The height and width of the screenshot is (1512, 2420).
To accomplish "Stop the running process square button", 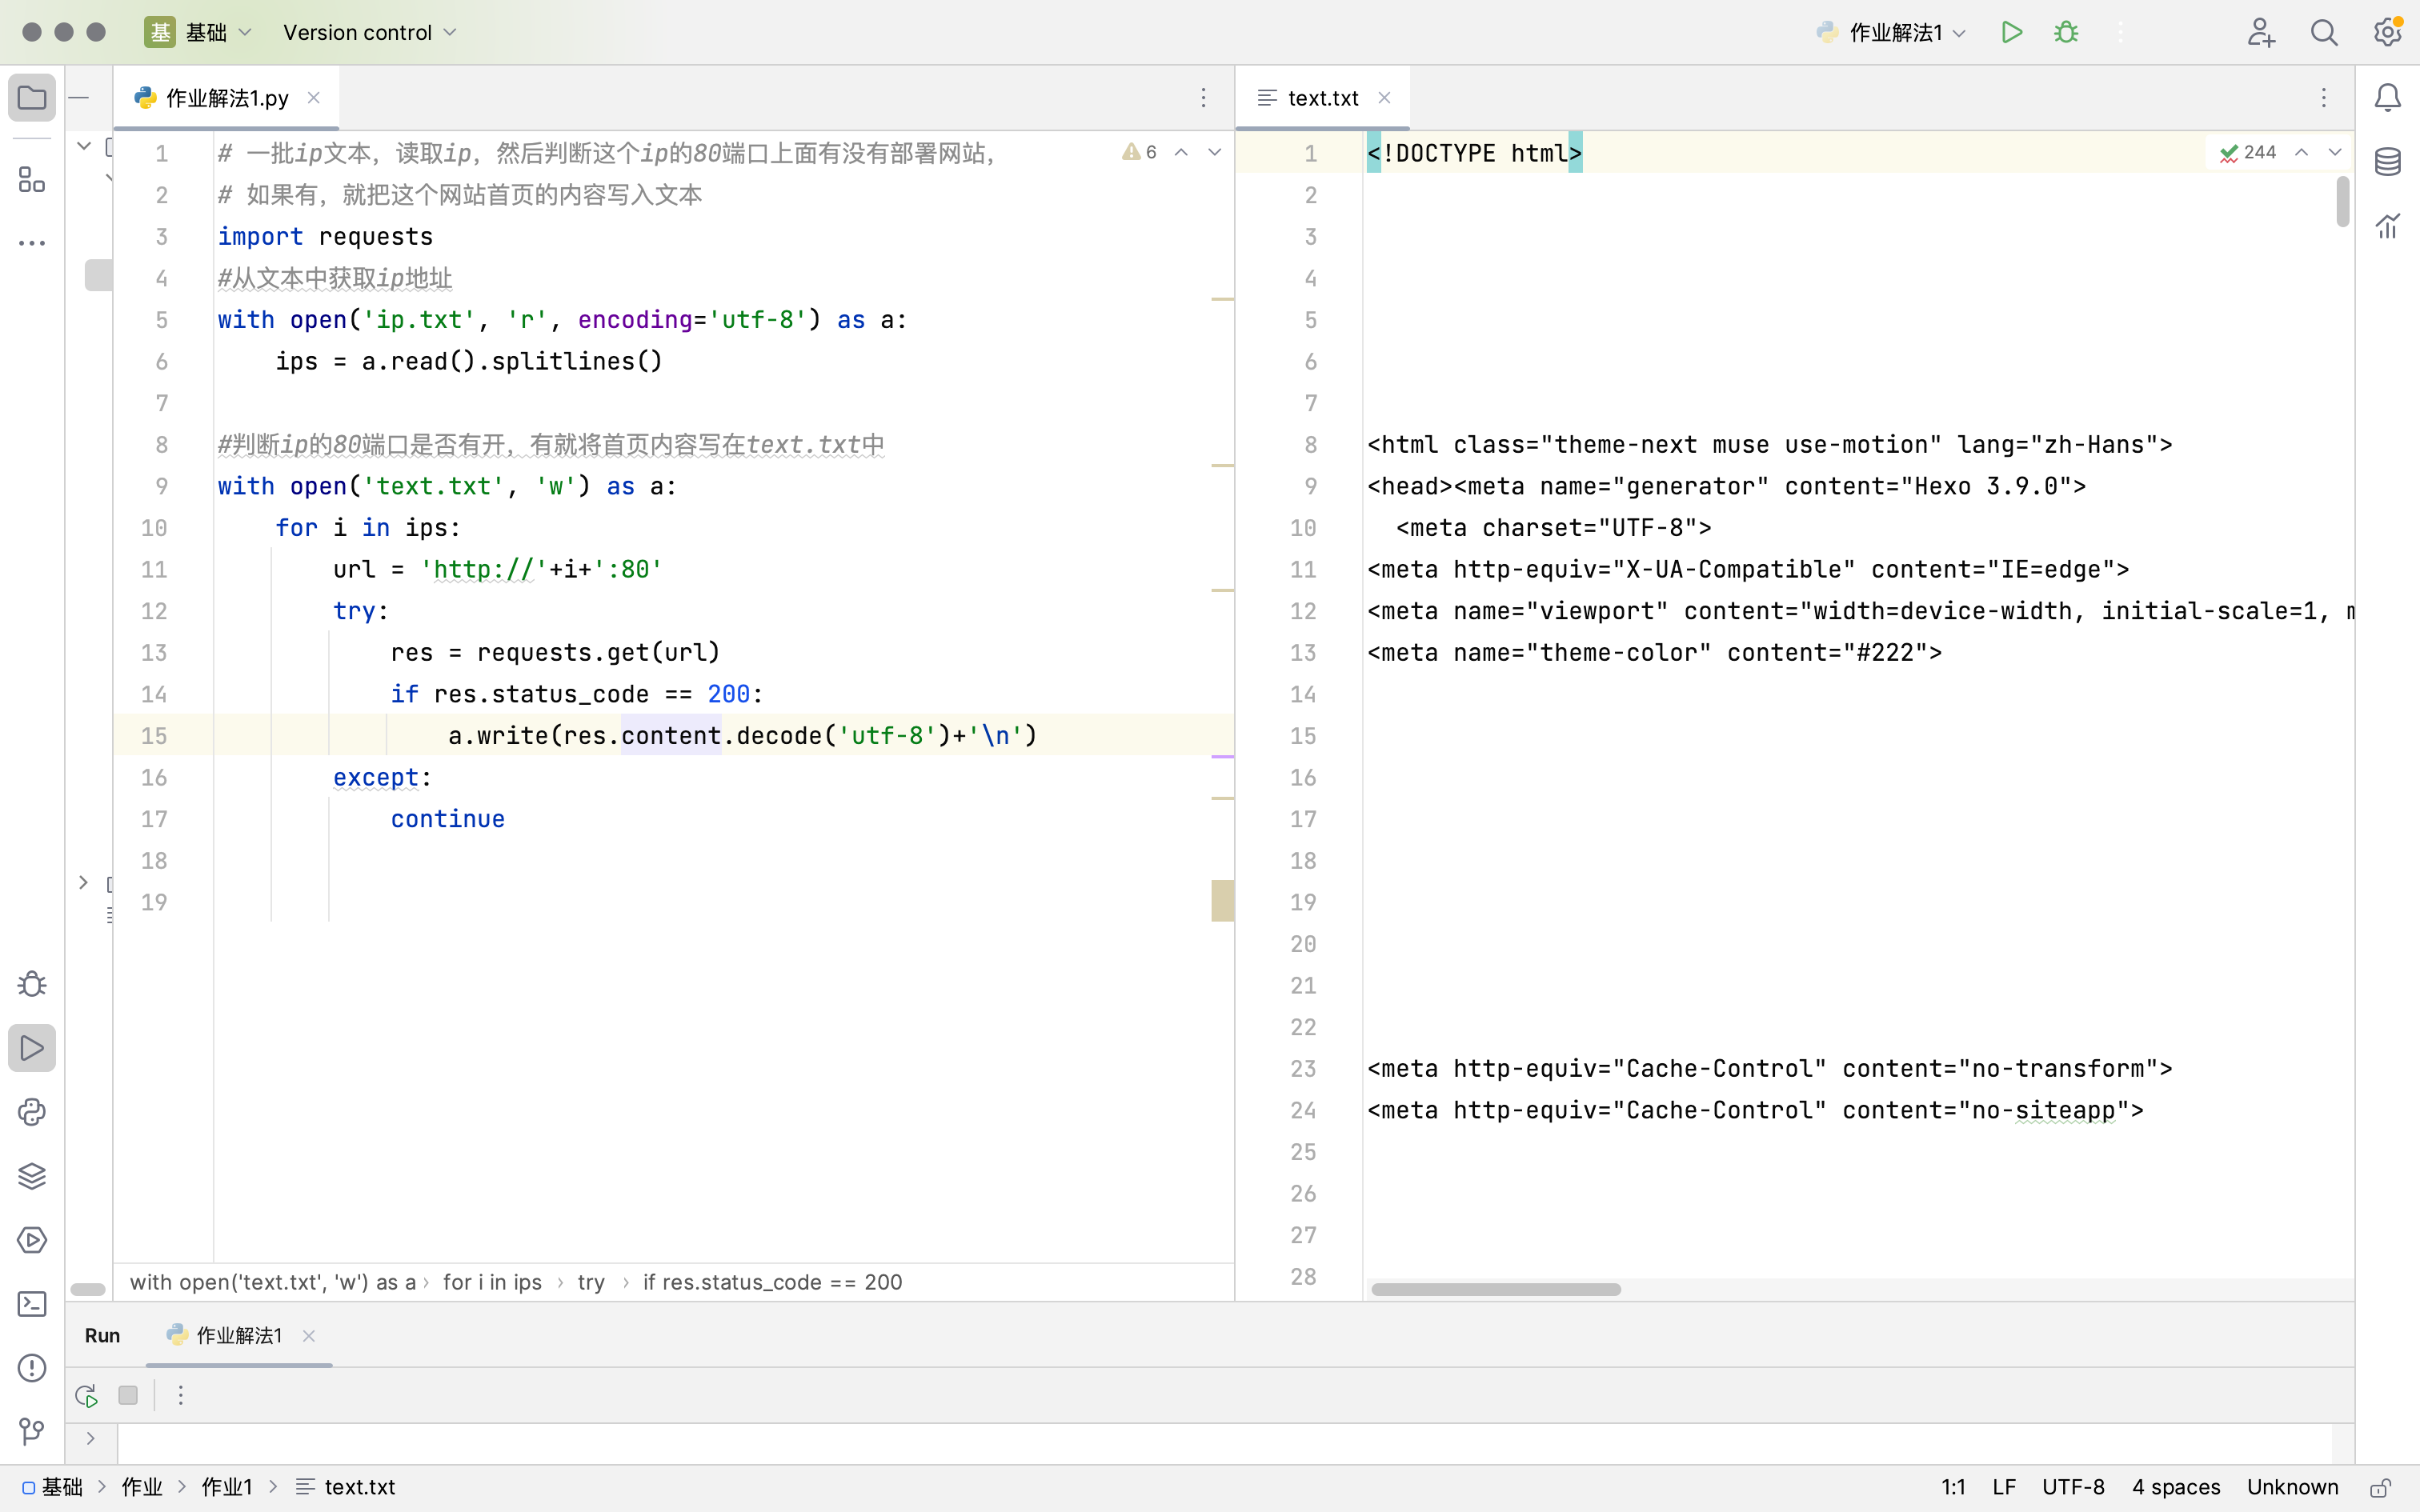I will [128, 1395].
